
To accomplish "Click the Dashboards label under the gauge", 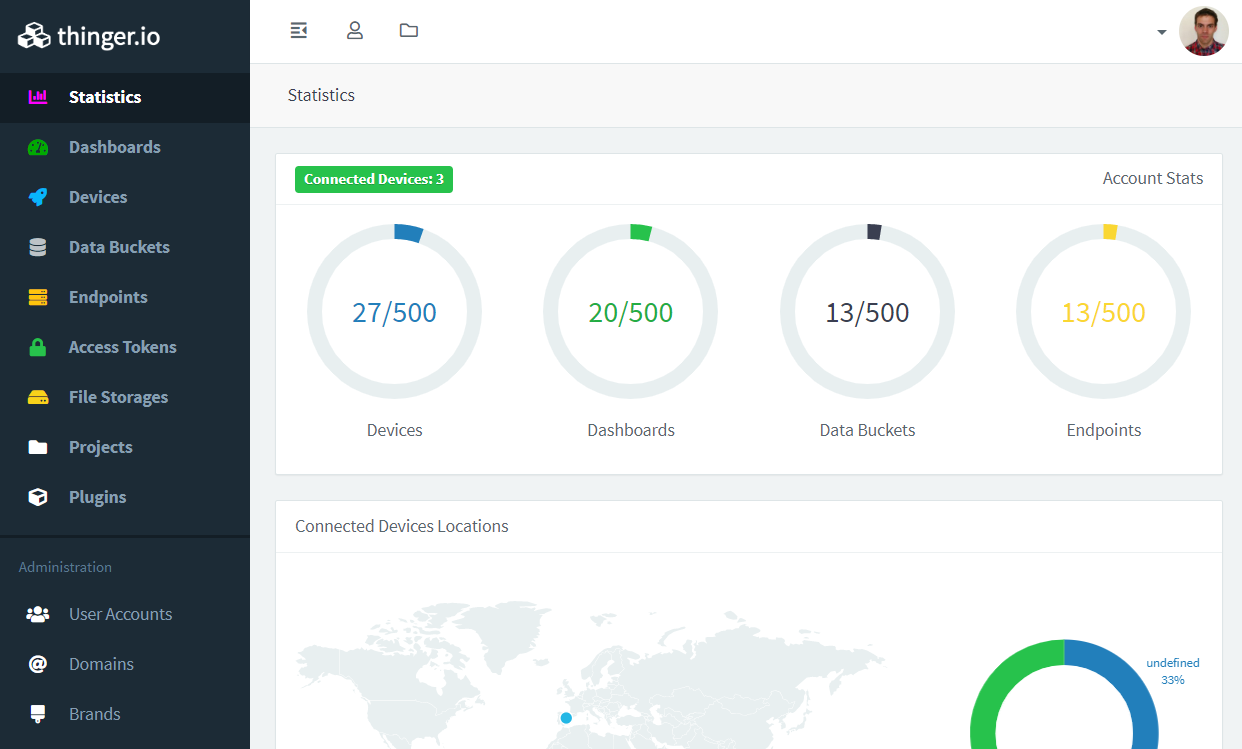I will [x=631, y=430].
